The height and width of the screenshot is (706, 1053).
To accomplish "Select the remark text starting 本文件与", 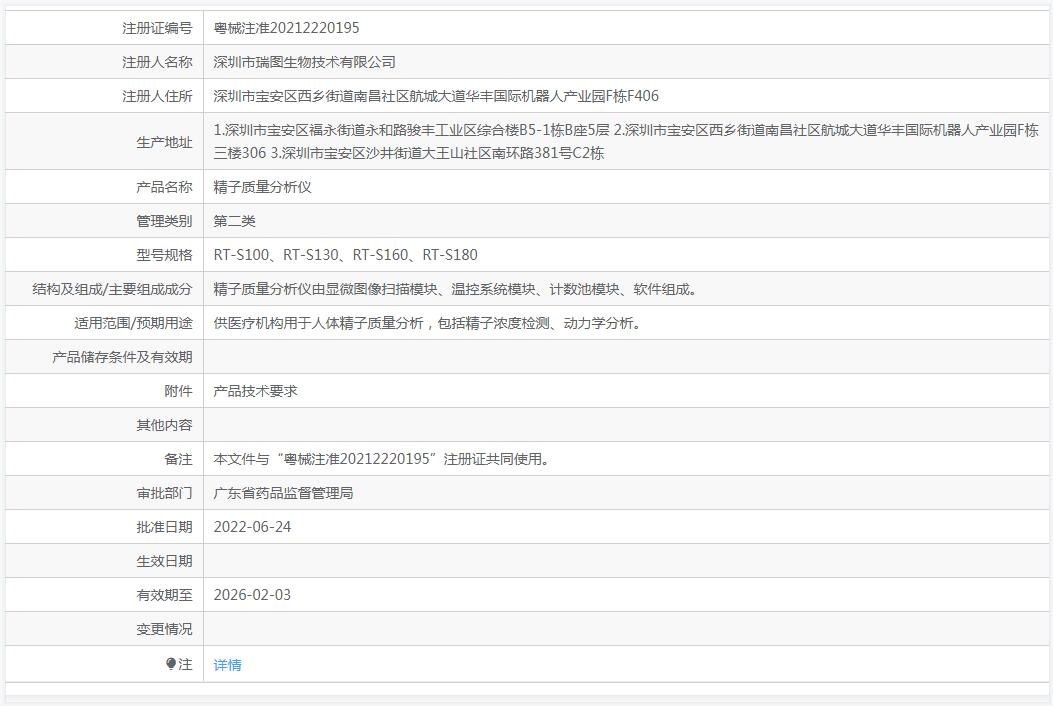I will 383,459.
